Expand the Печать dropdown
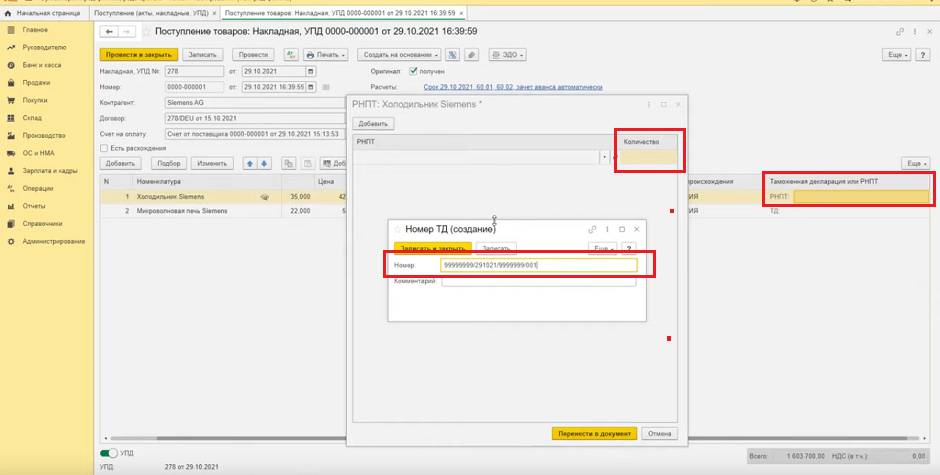Viewport: 940px width, 475px height. 326,54
